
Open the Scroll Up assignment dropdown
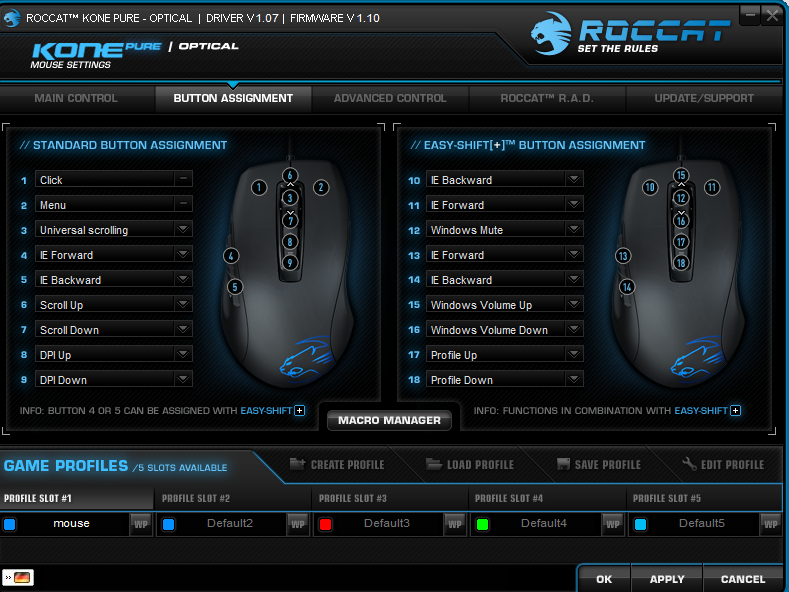point(183,304)
